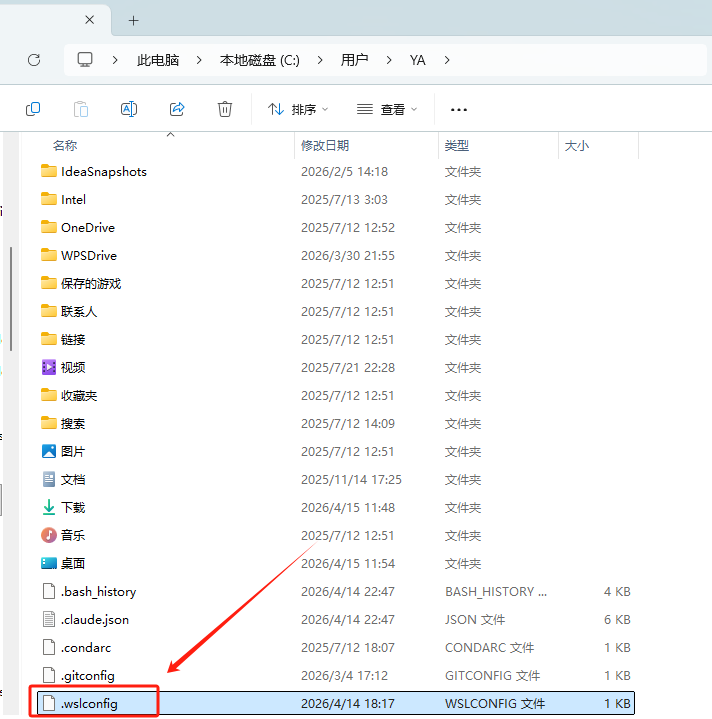The width and height of the screenshot is (712, 719).
Task: Select the .gitconfig file icon
Action: (x=49, y=675)
